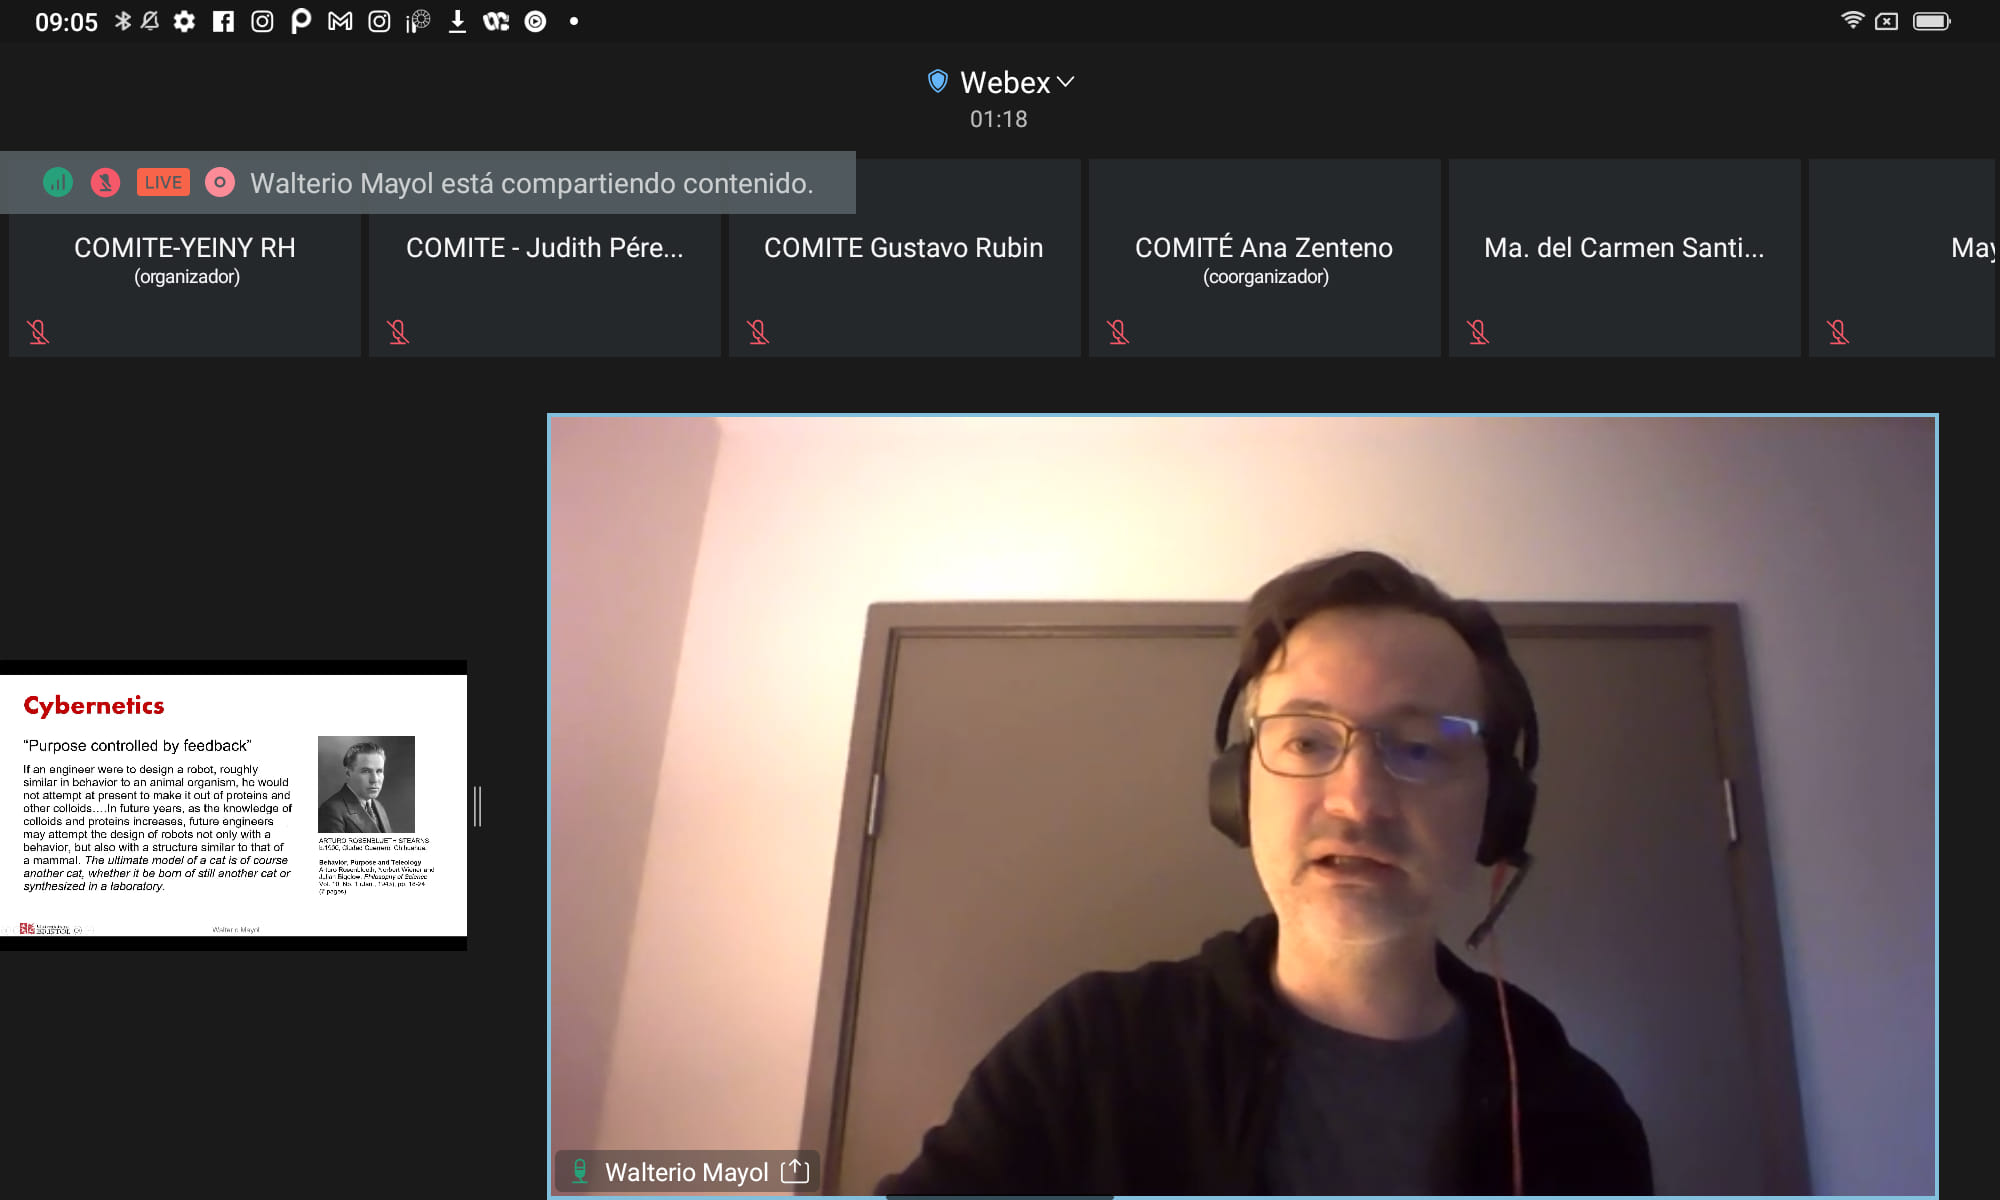
Task: Select Walterio Mayol's active video feed
Action: [x=1243, y=806]
